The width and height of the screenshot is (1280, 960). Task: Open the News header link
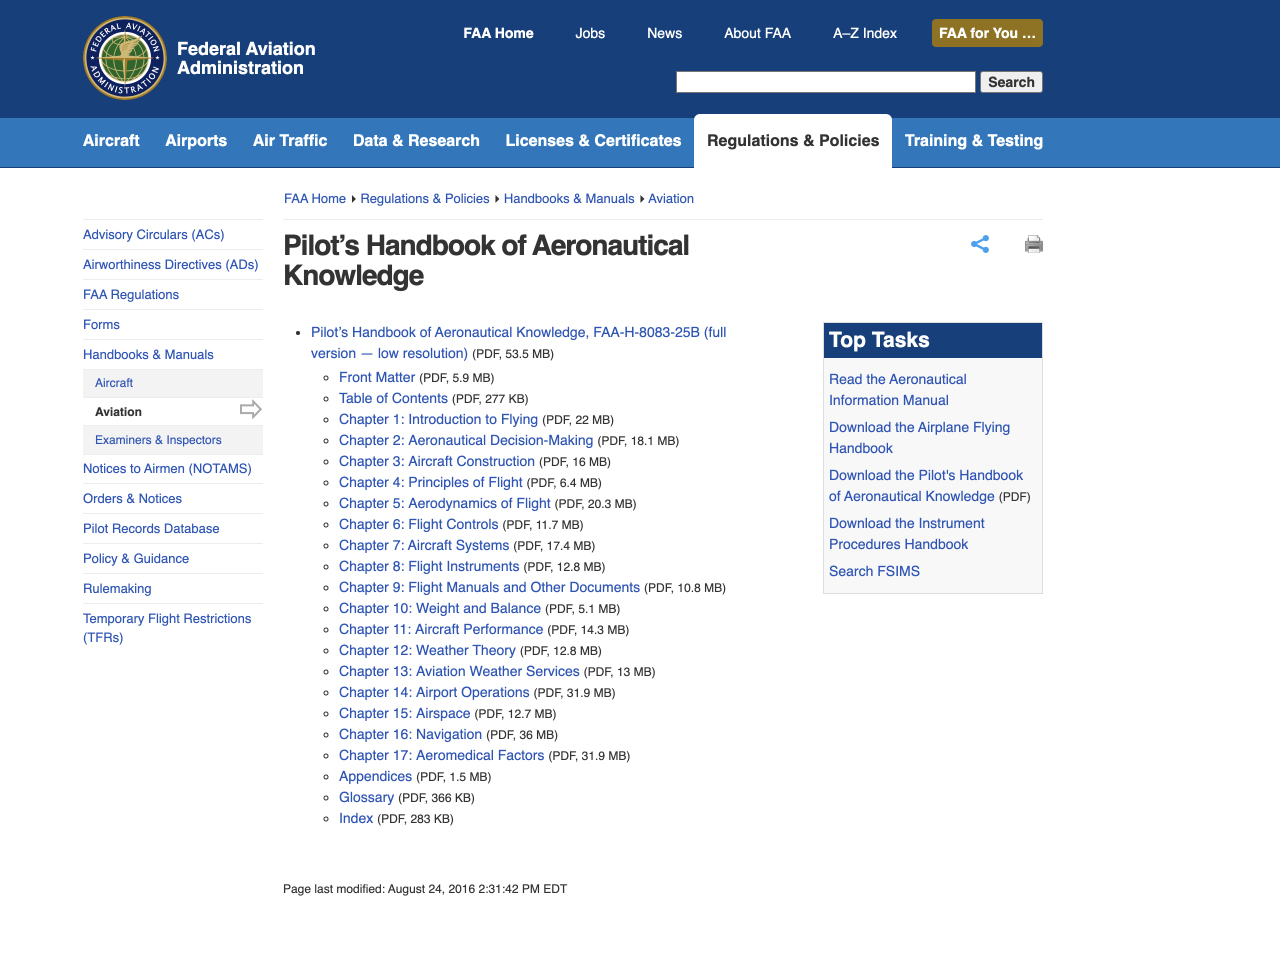(664, 33)
